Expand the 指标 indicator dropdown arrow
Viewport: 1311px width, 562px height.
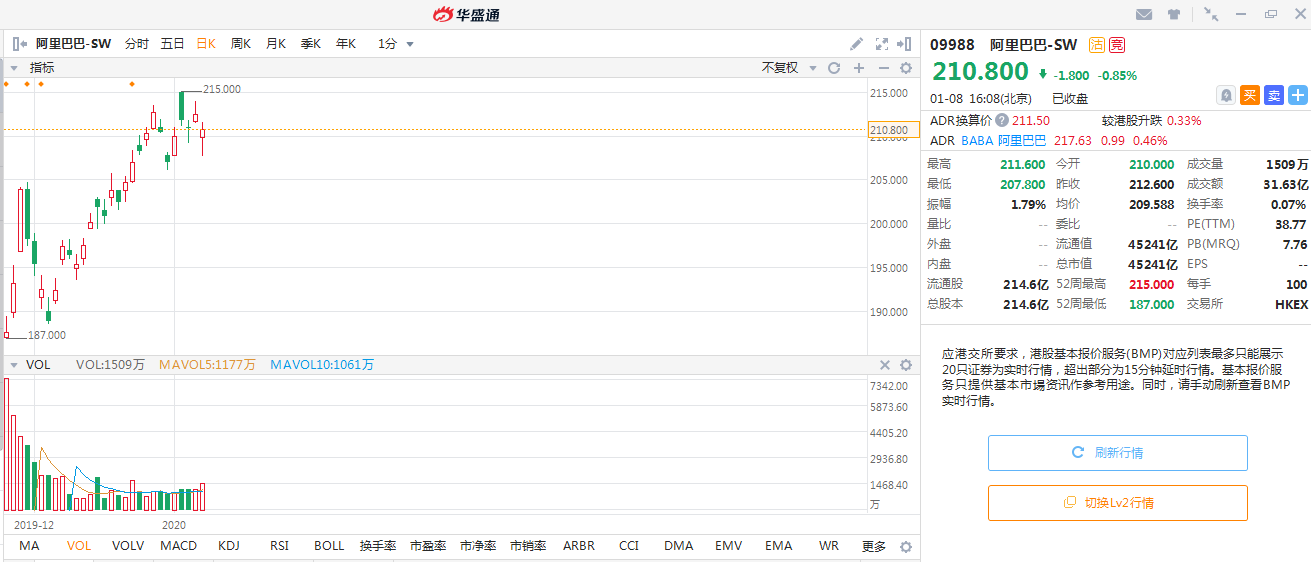15,68
